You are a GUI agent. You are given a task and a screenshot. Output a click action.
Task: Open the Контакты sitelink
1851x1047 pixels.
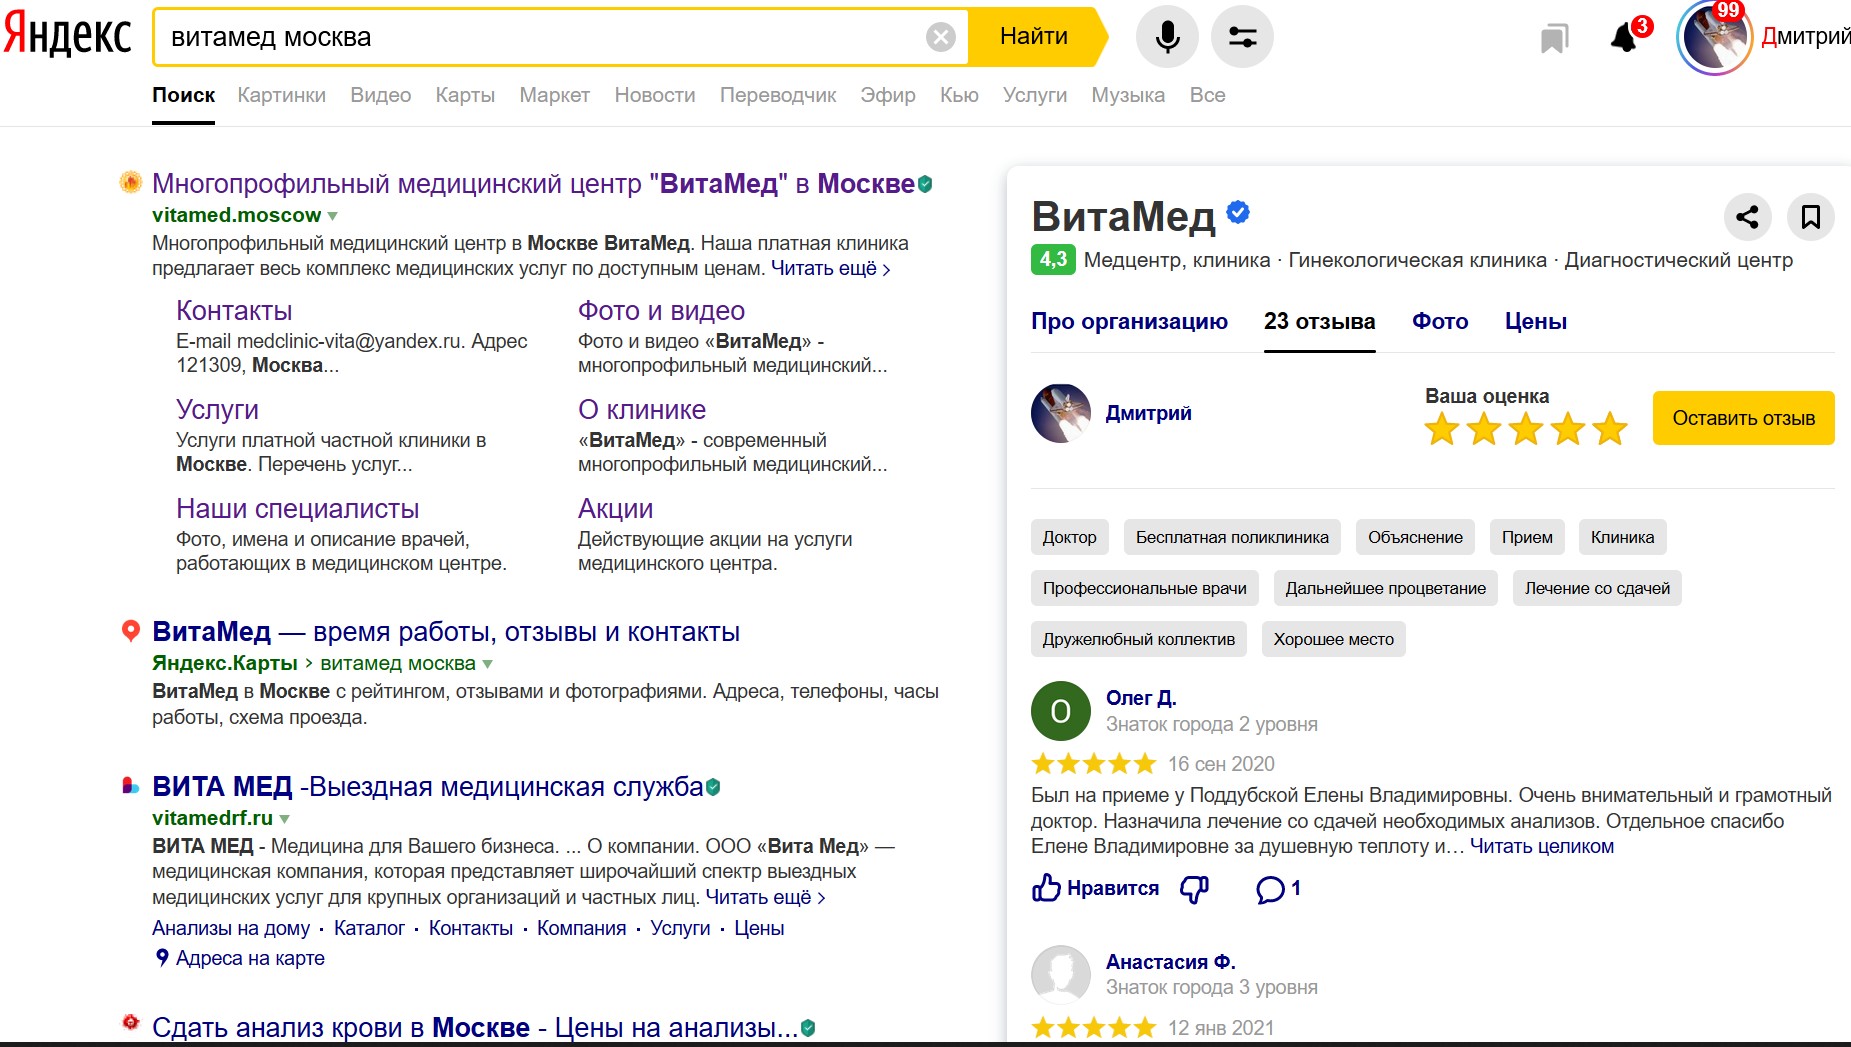pos(234,310)
